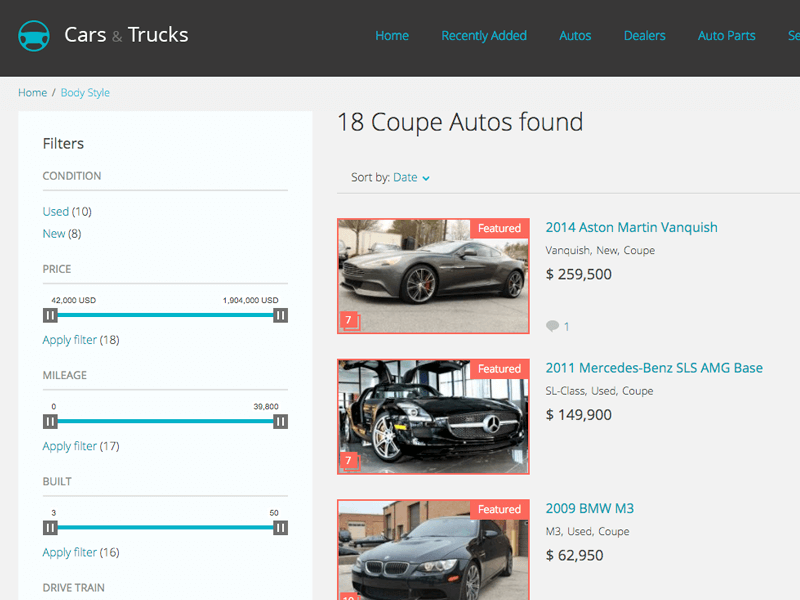Open 2011 Mercedes-Benz SLS AMG Base listing
Image resolution: width=800 pixels, height=600 pixels.
point(654,368)
